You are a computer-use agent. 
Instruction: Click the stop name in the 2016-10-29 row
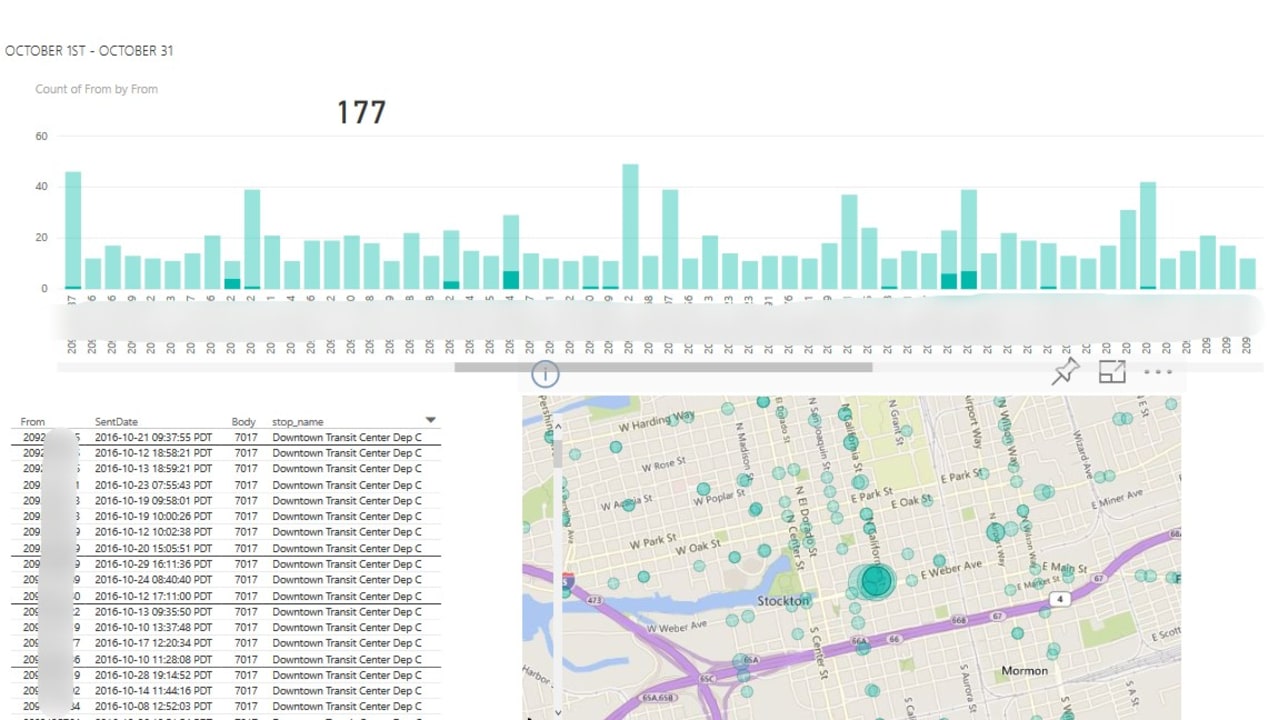coord(347,564)
